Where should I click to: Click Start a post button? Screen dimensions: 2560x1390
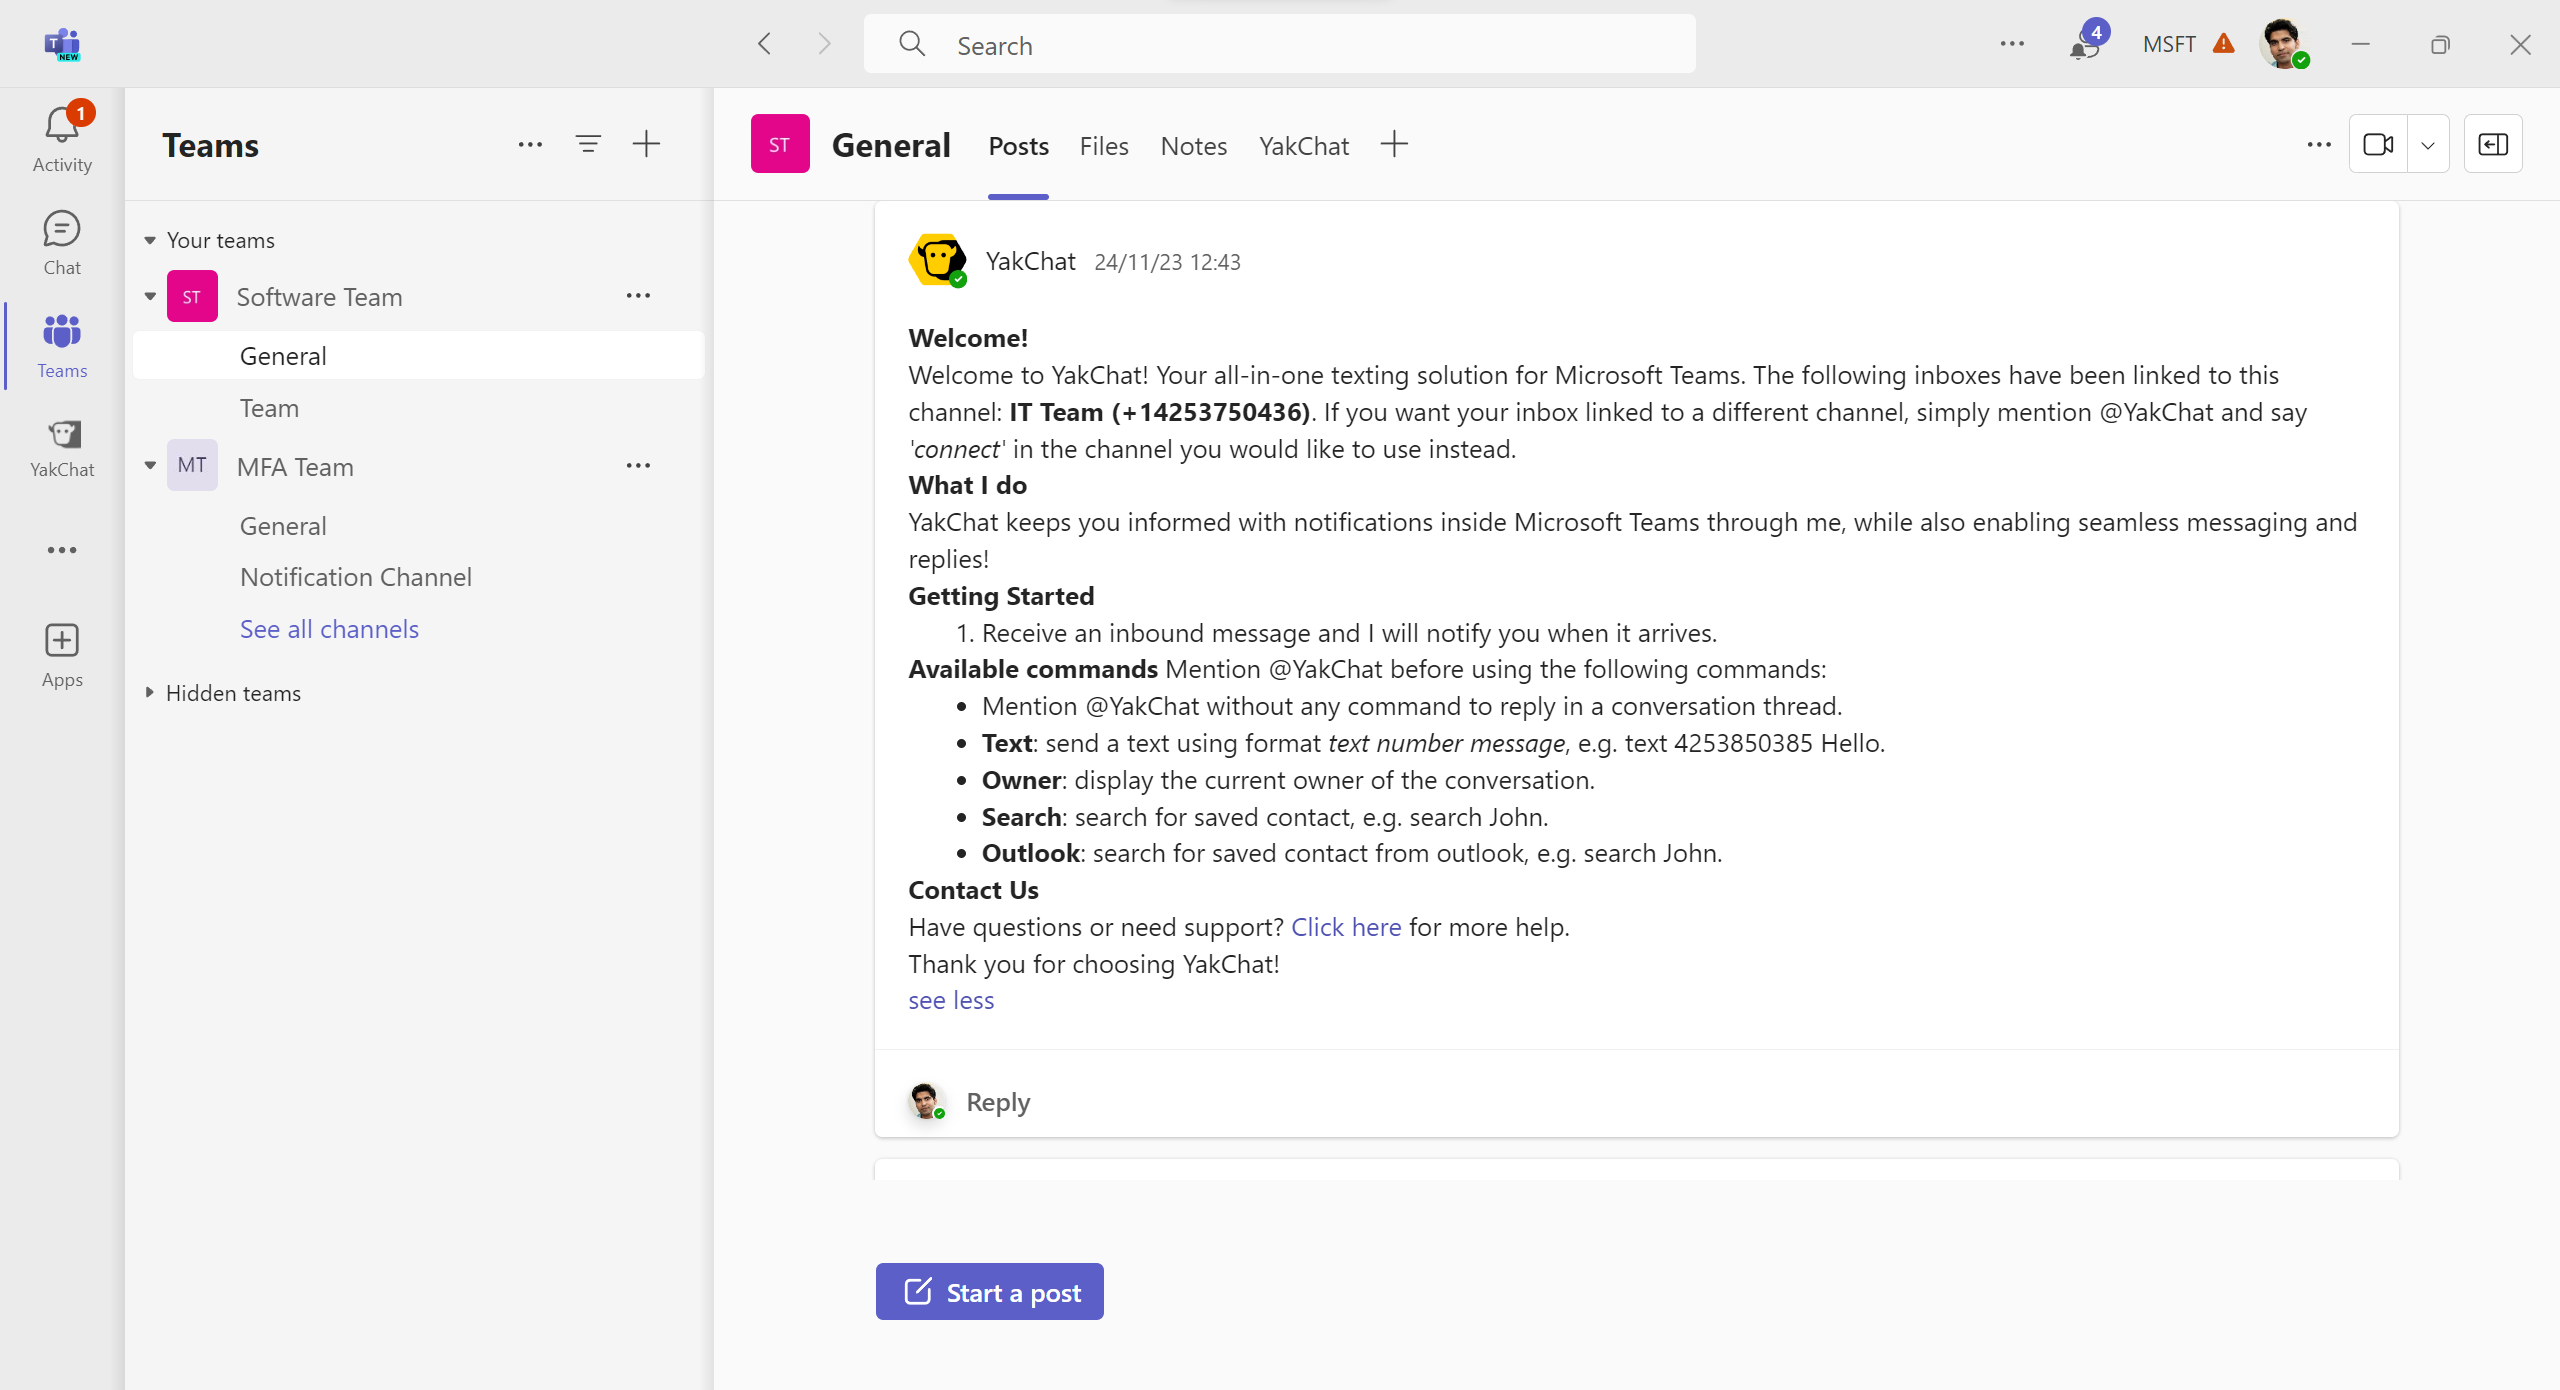point(990,1292)
